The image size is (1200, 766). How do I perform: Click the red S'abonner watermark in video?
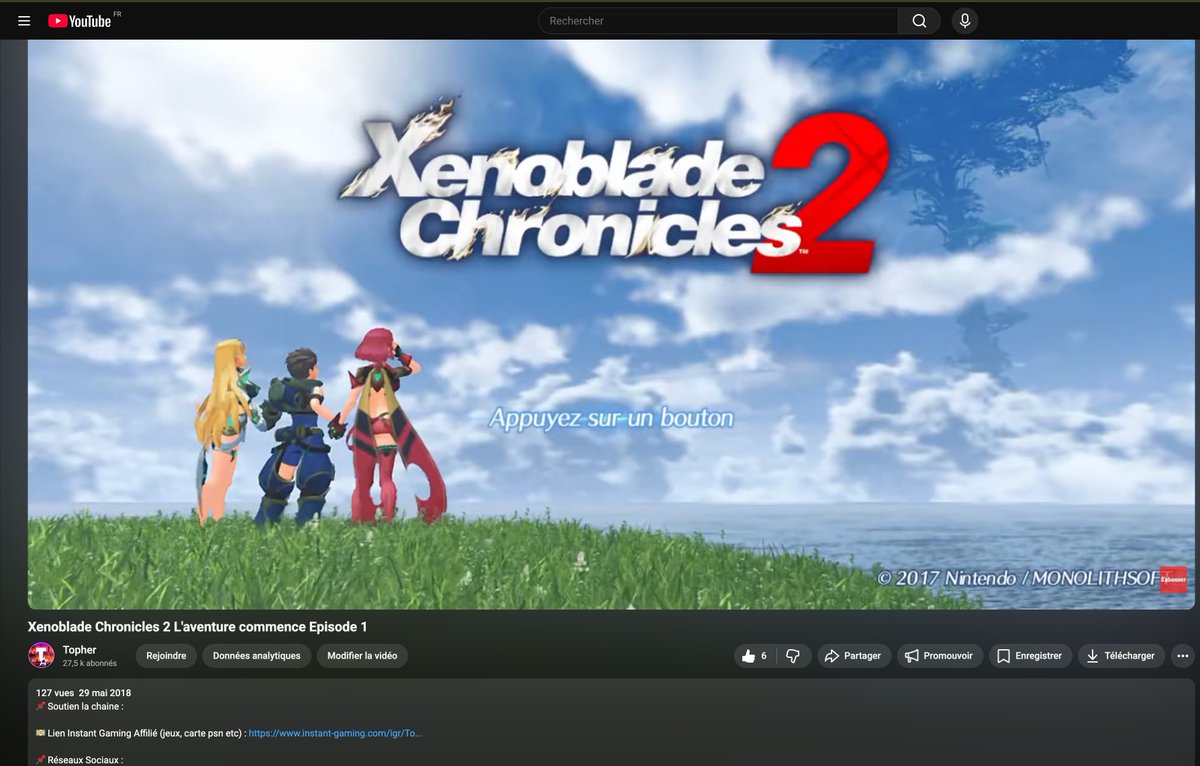[1173, 579]
